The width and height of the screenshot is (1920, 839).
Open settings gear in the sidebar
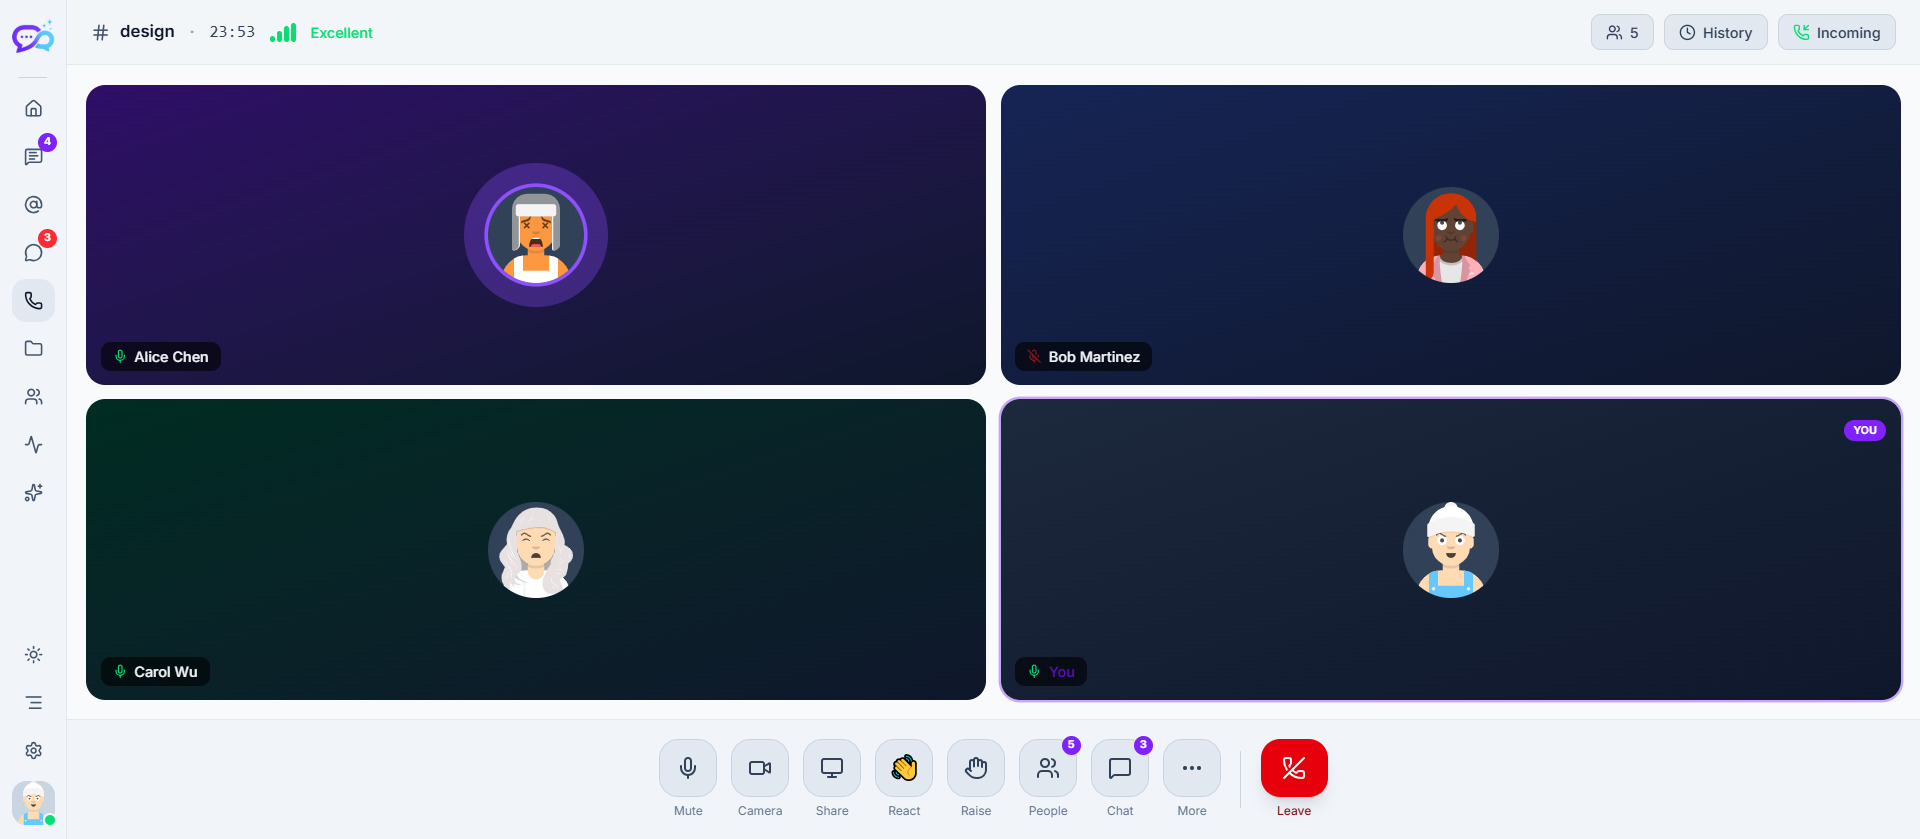click(33, 750)
